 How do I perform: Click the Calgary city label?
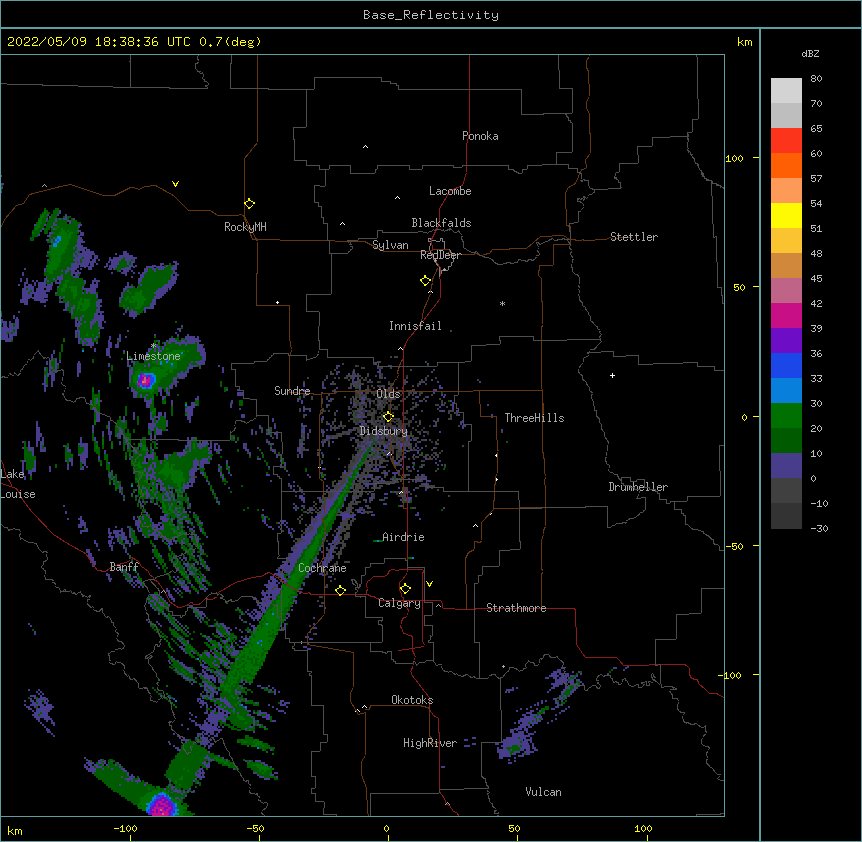399,603
